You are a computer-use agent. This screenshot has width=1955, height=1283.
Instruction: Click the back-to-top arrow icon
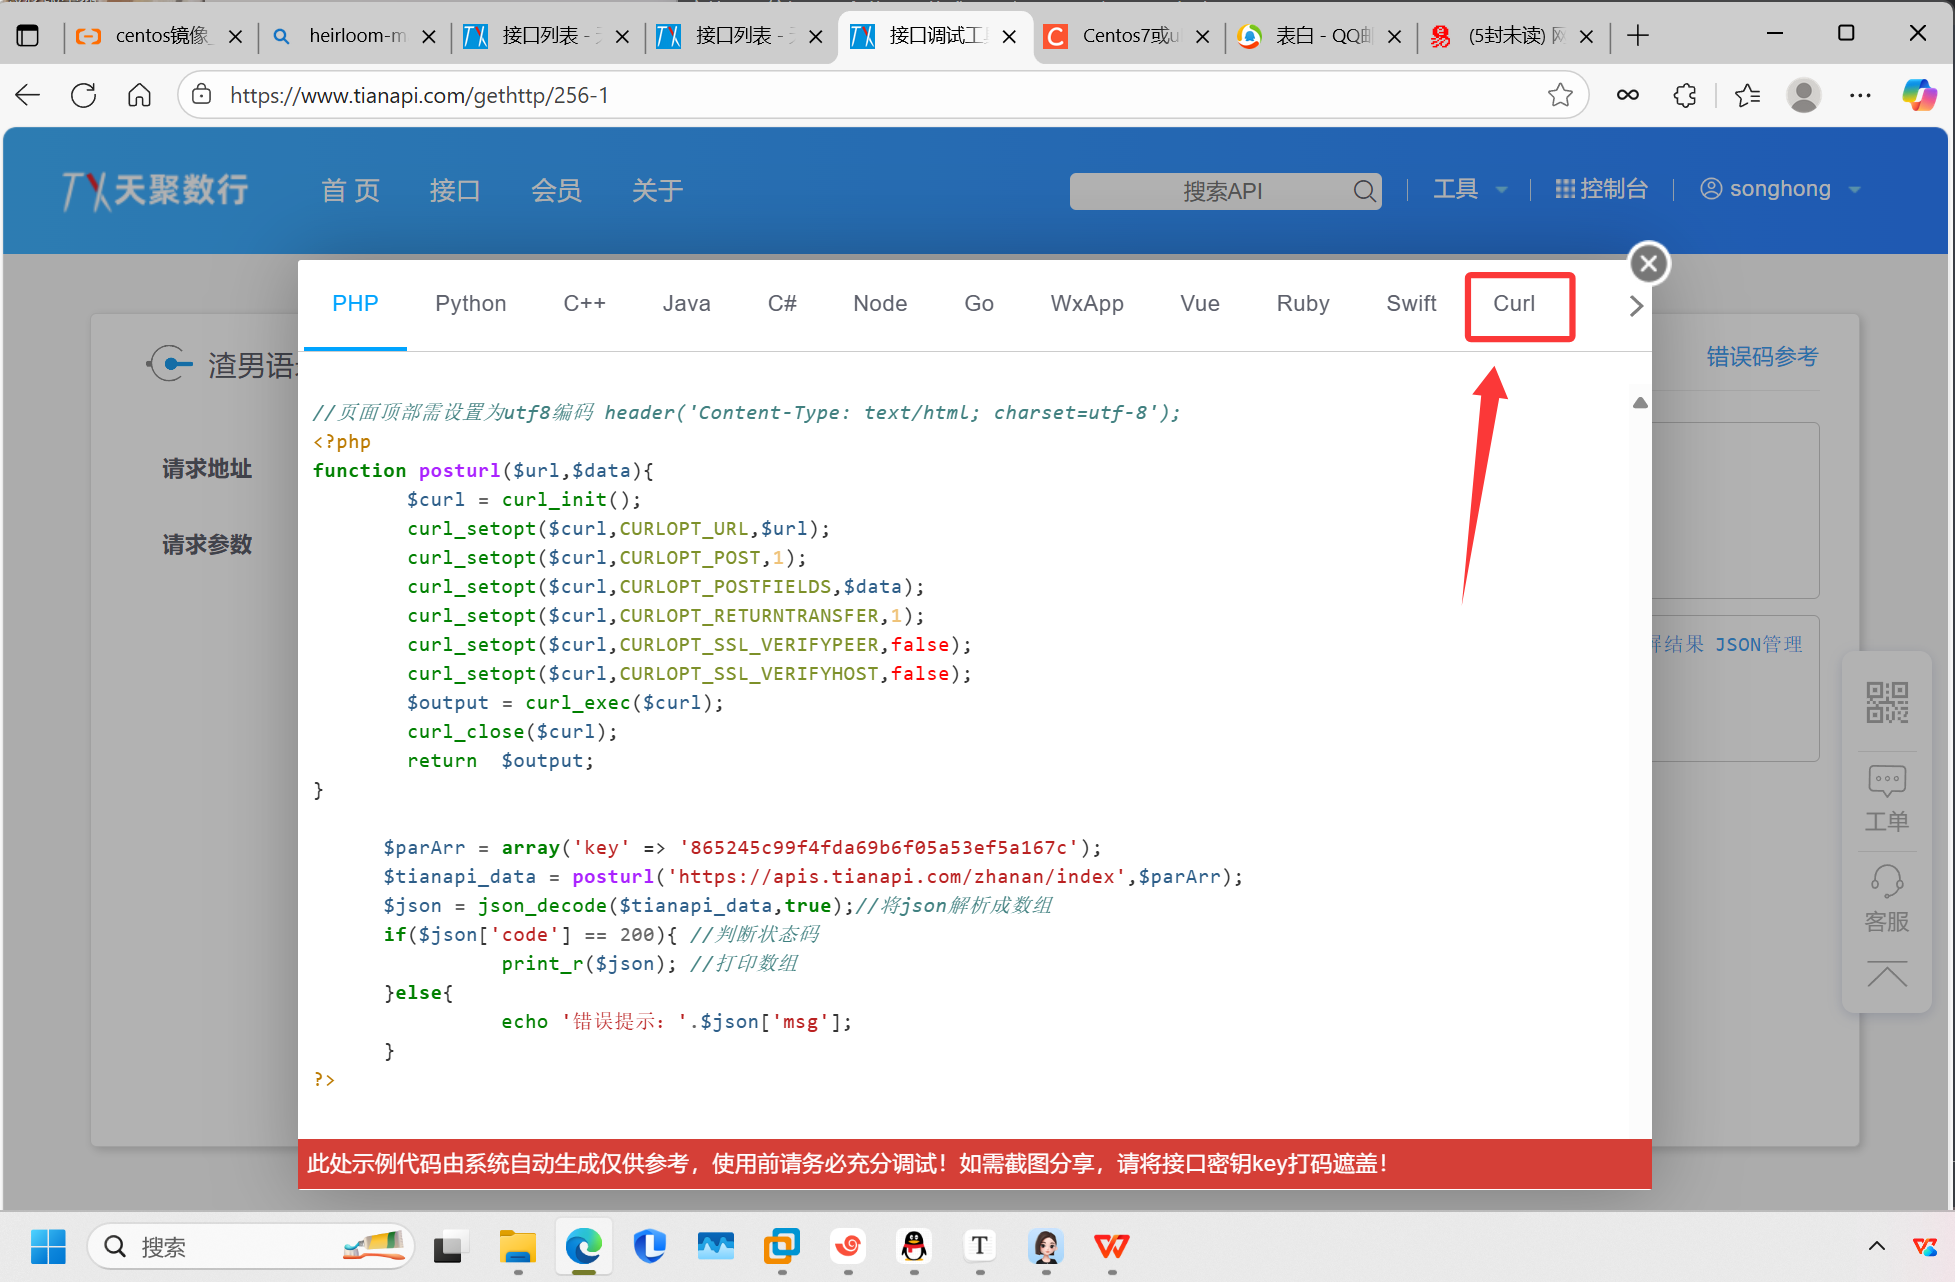tap(1886, 975)
